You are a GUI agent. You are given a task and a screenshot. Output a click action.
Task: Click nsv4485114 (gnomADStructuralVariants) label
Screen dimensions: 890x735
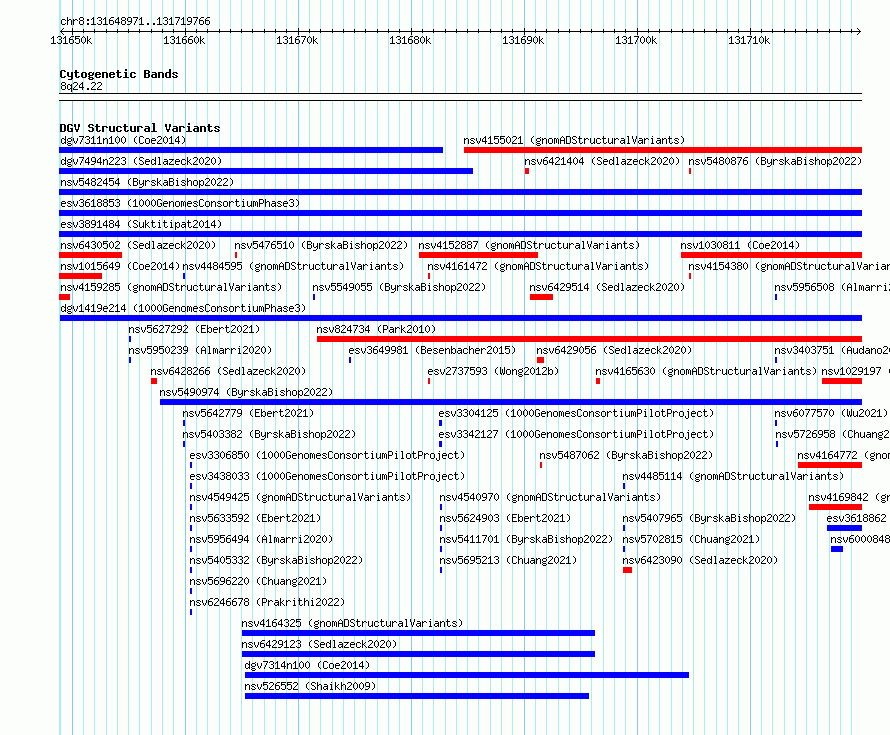(x=733, y=476)
